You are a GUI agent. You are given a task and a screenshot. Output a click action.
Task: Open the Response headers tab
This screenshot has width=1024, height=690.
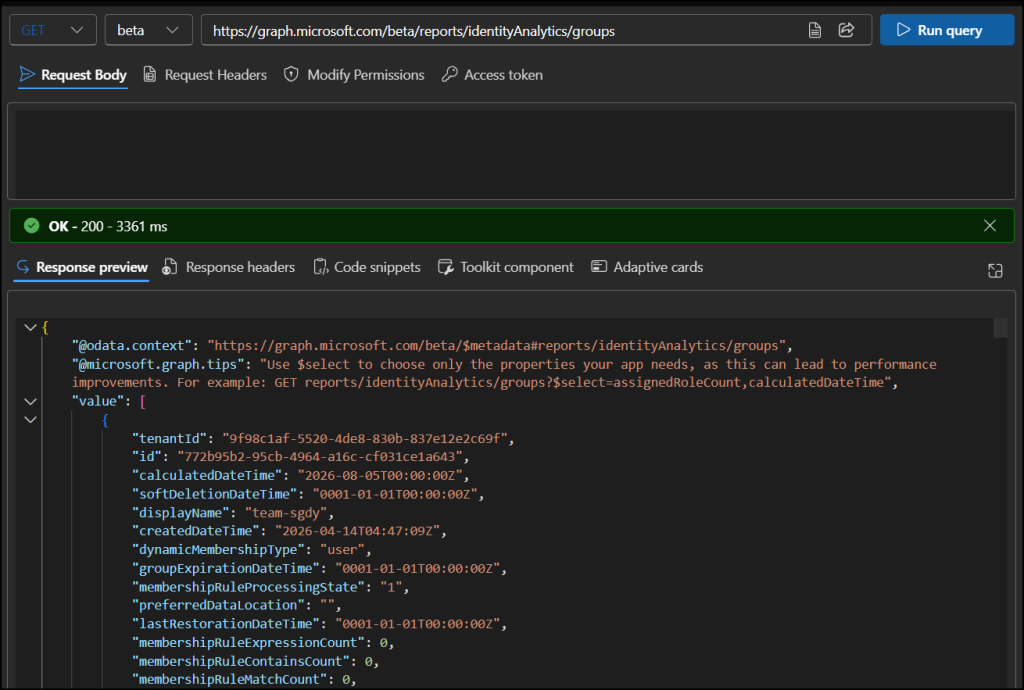pyautogui.click(x=229, y=267)
